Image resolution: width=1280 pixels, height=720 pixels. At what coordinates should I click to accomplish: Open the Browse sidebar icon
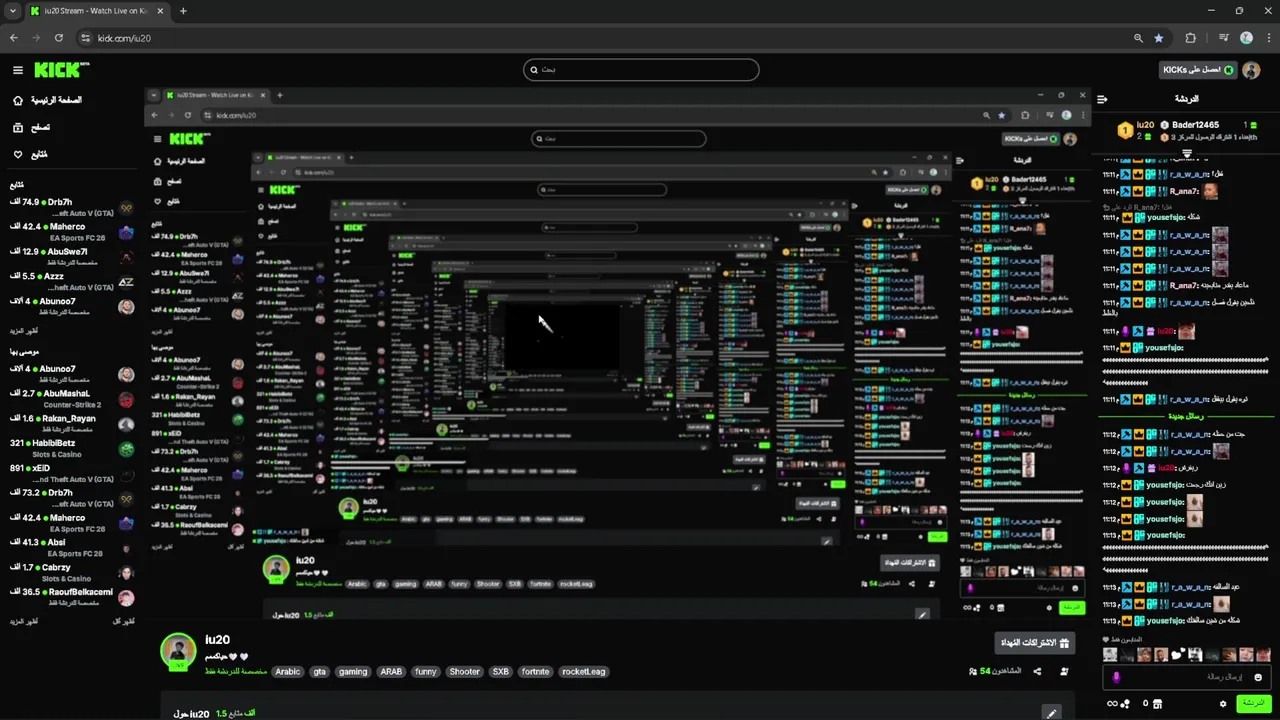pyautogui.click(x=17, y=128)
